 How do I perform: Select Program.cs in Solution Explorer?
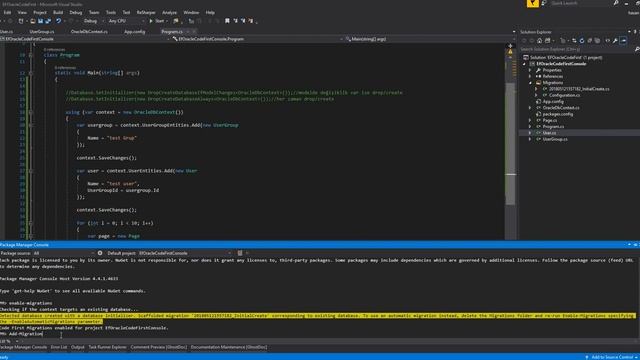[553, 127]
